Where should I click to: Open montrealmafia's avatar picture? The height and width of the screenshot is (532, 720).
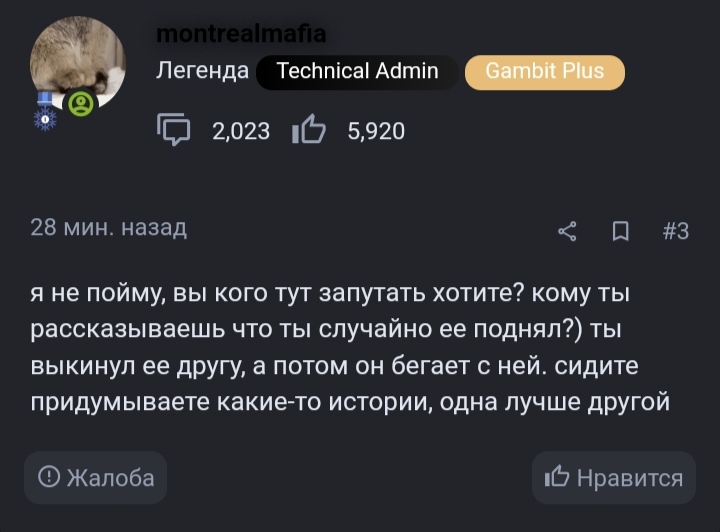(77, 62)
